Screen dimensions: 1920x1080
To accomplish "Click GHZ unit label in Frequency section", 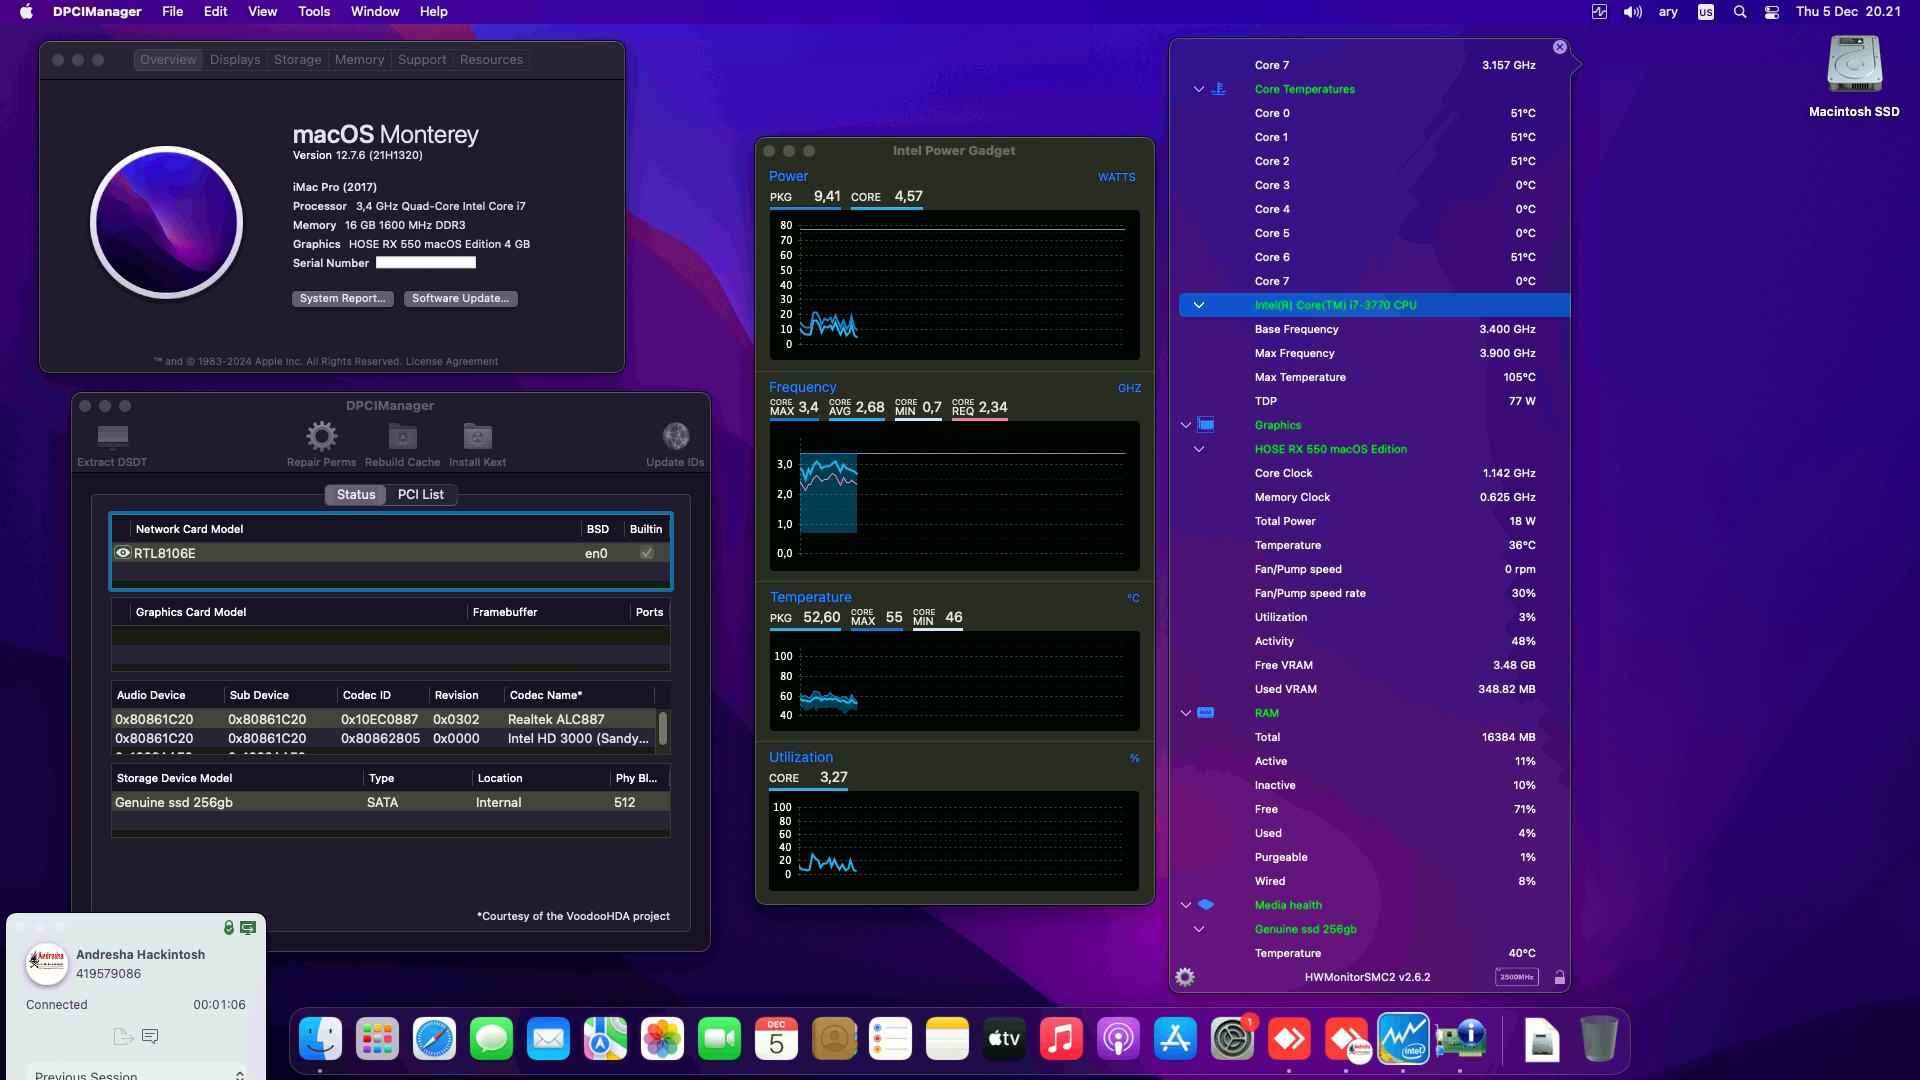I will coord(1129,388).
